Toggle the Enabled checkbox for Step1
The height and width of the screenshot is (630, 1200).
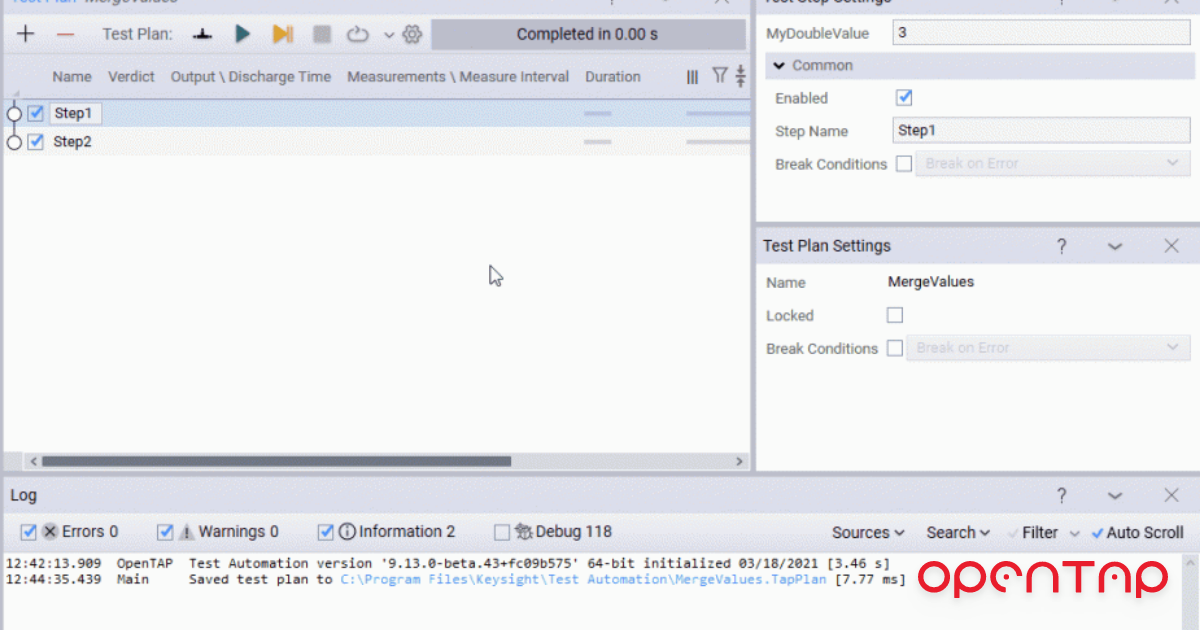click(x=903, y=97)
